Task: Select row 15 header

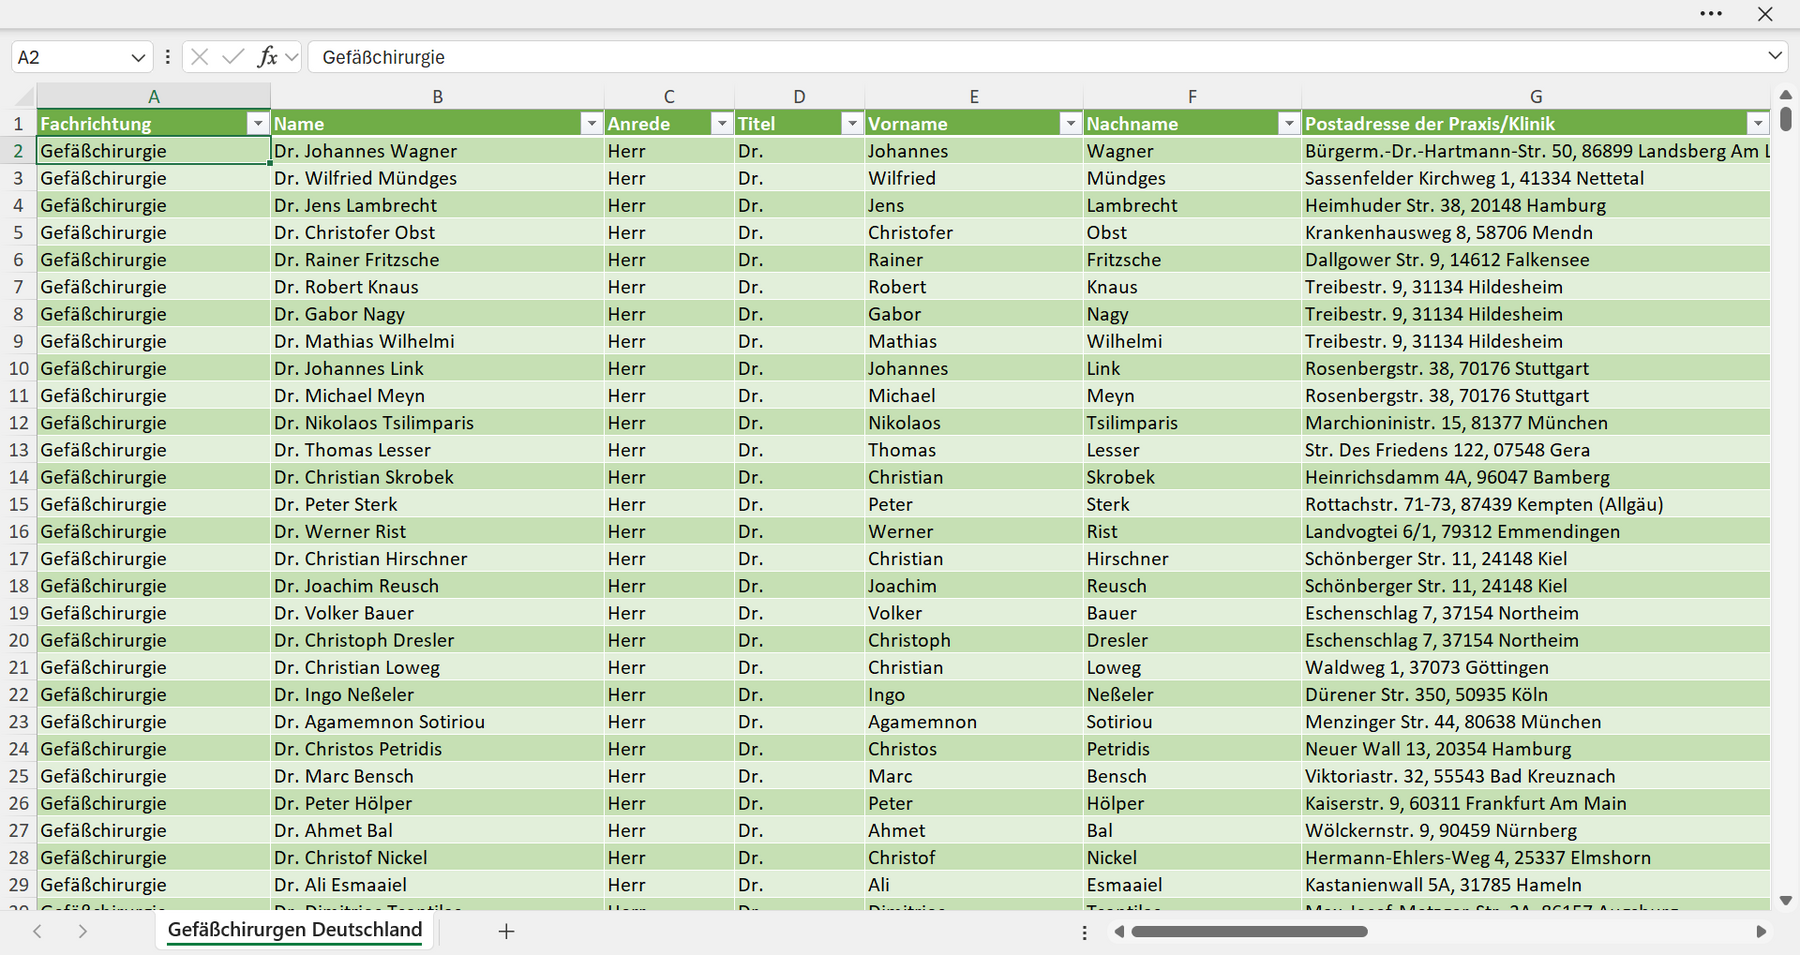Action: 19,504
